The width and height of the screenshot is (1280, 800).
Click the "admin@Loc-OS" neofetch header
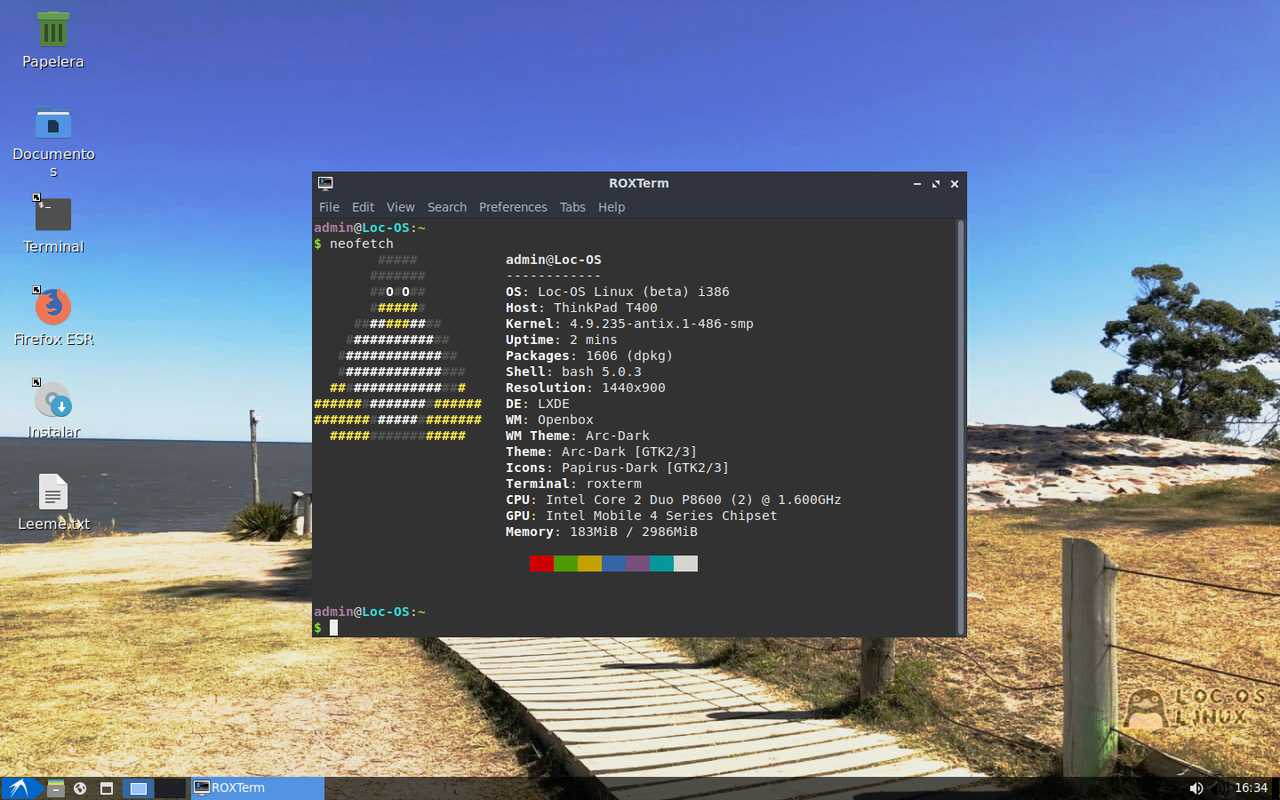(x=554, y=260)
